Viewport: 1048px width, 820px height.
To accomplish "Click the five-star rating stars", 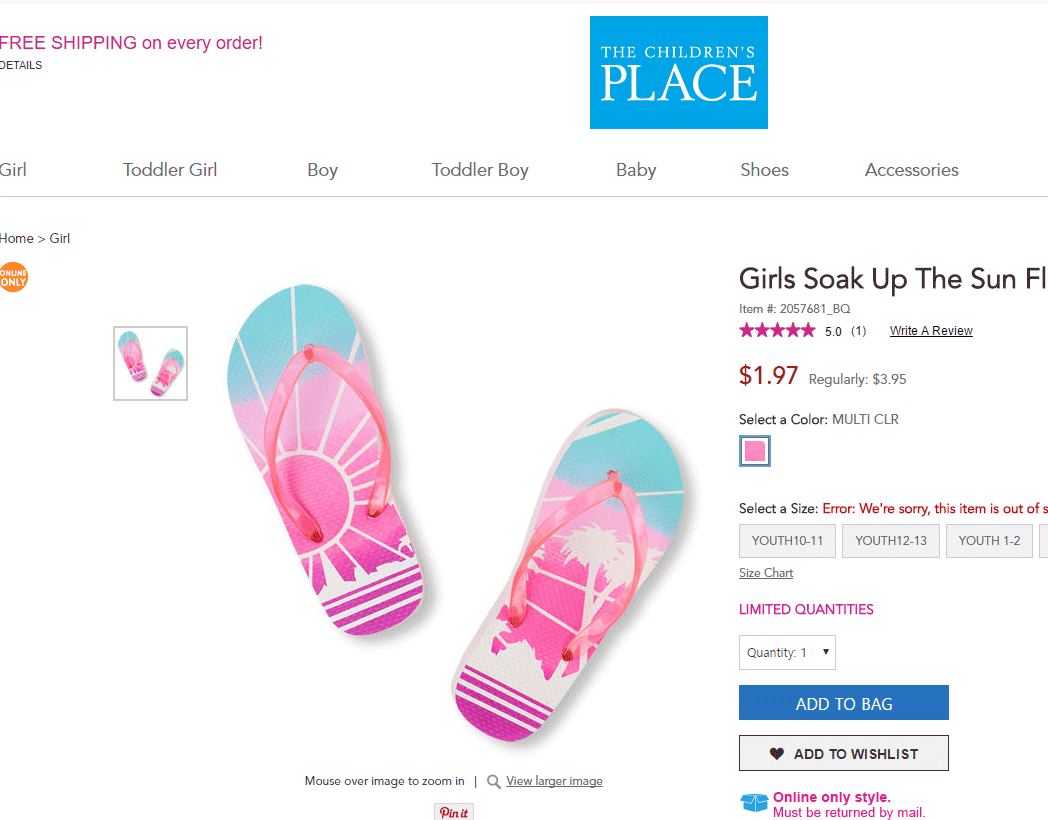I will [777, 329].
